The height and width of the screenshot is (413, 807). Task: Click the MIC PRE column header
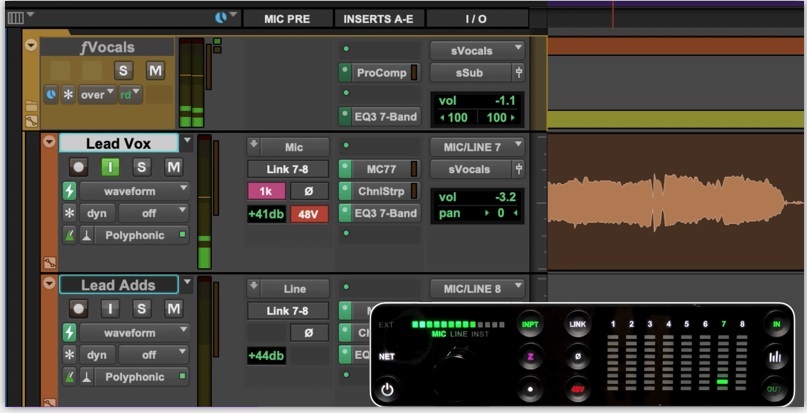pyautogui.click(x=286, y=18)
